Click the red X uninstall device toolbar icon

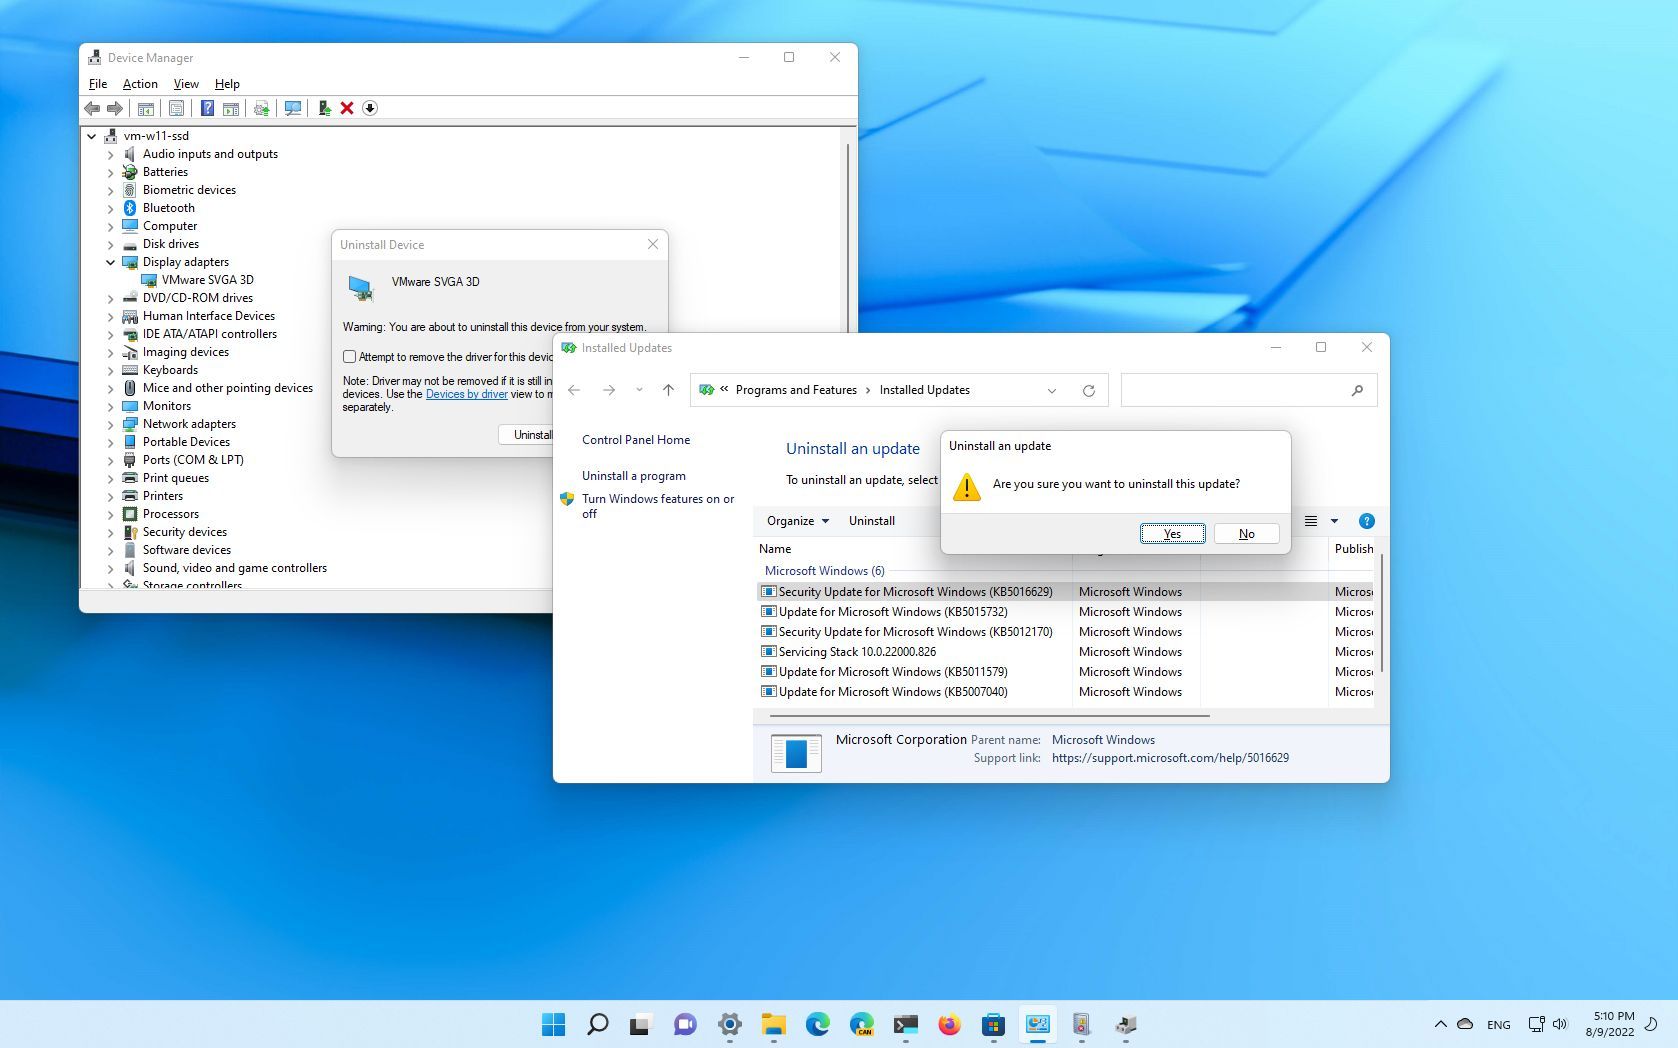point(347,108)
